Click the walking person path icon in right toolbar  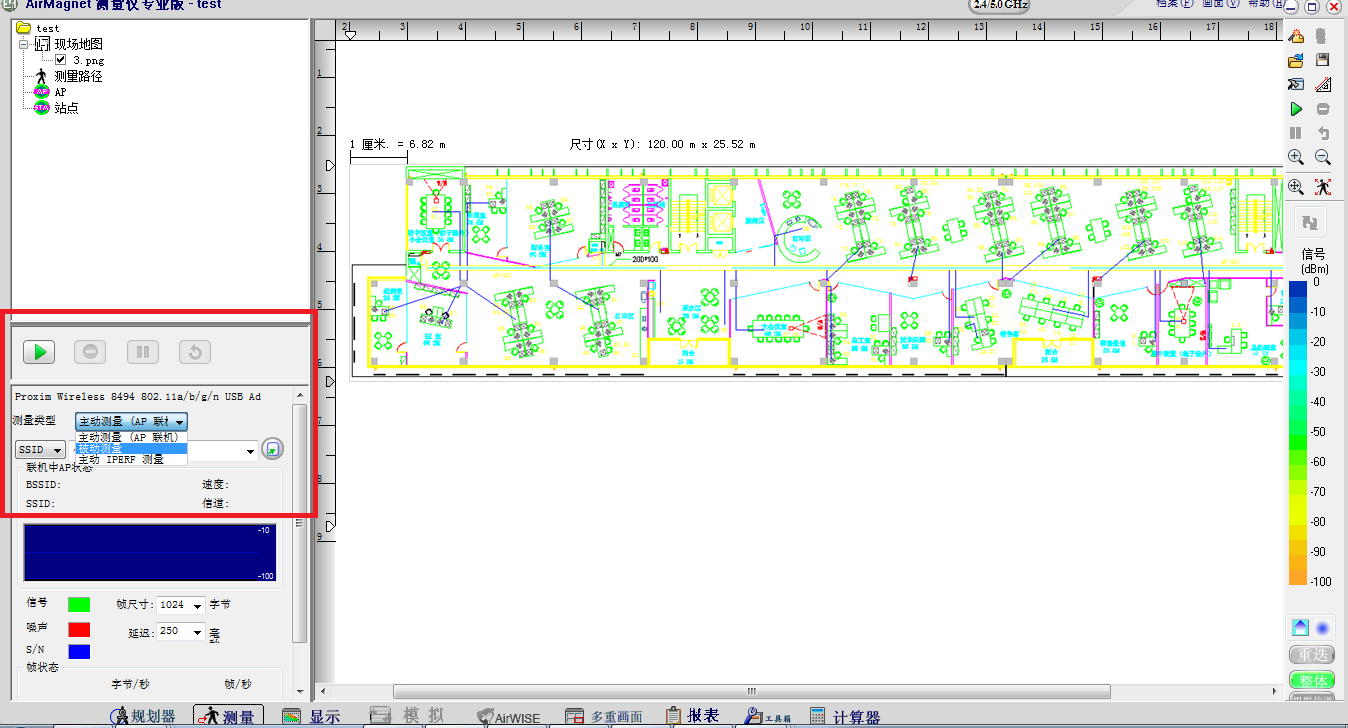(x=1322, y=187)
